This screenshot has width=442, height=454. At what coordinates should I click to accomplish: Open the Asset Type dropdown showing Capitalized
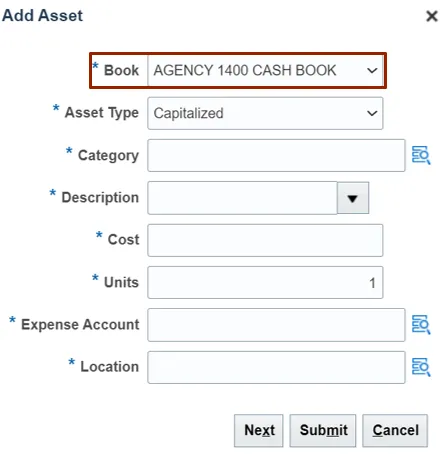(265, 113)
